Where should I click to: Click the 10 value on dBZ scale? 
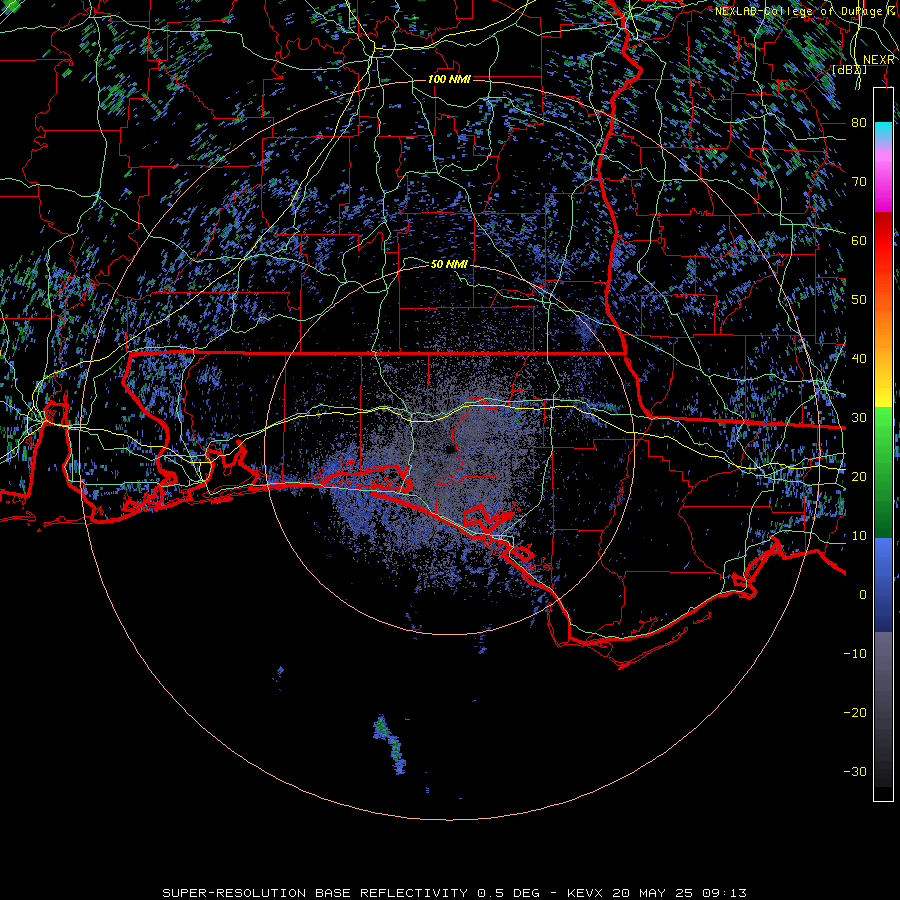tap(859, 536)
